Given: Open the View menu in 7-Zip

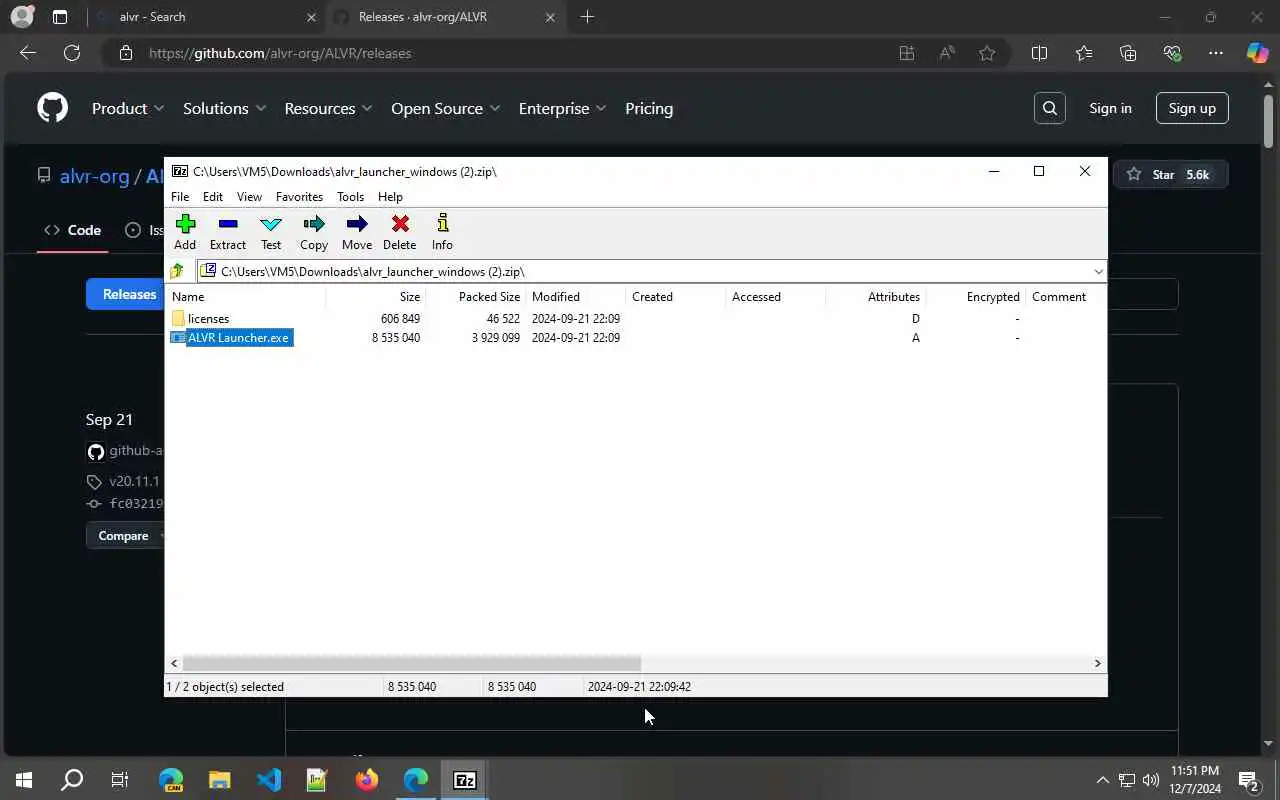Looking at the screenshot, I should [249, 197].
